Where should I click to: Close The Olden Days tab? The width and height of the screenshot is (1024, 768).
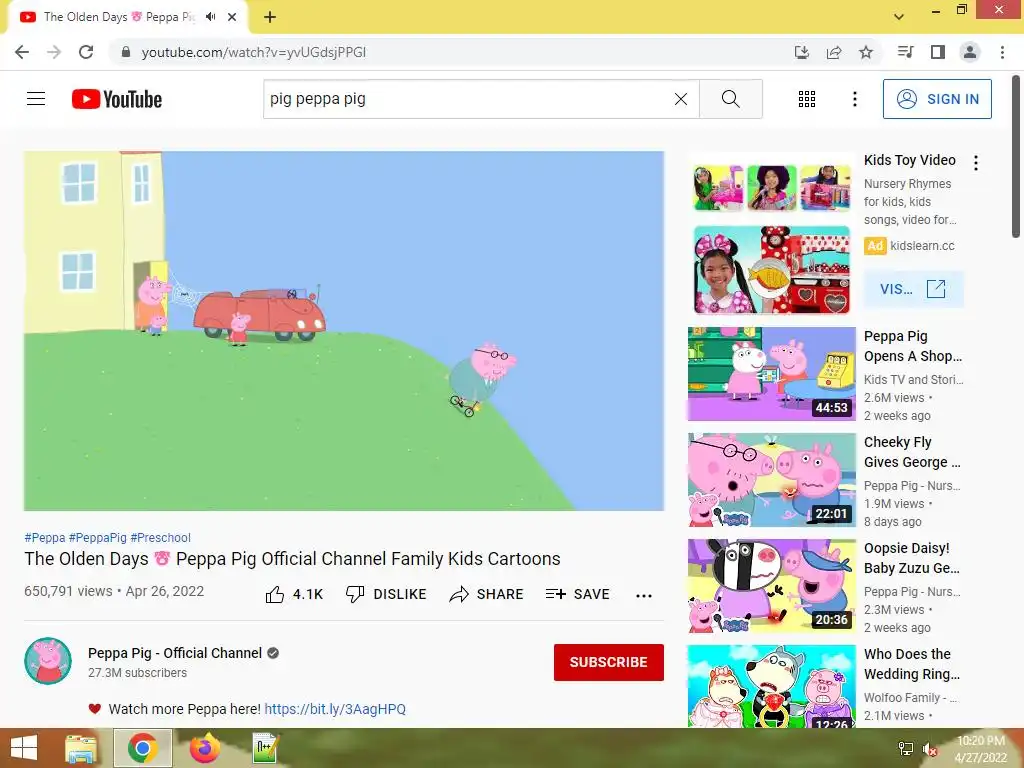click(232, 17)
